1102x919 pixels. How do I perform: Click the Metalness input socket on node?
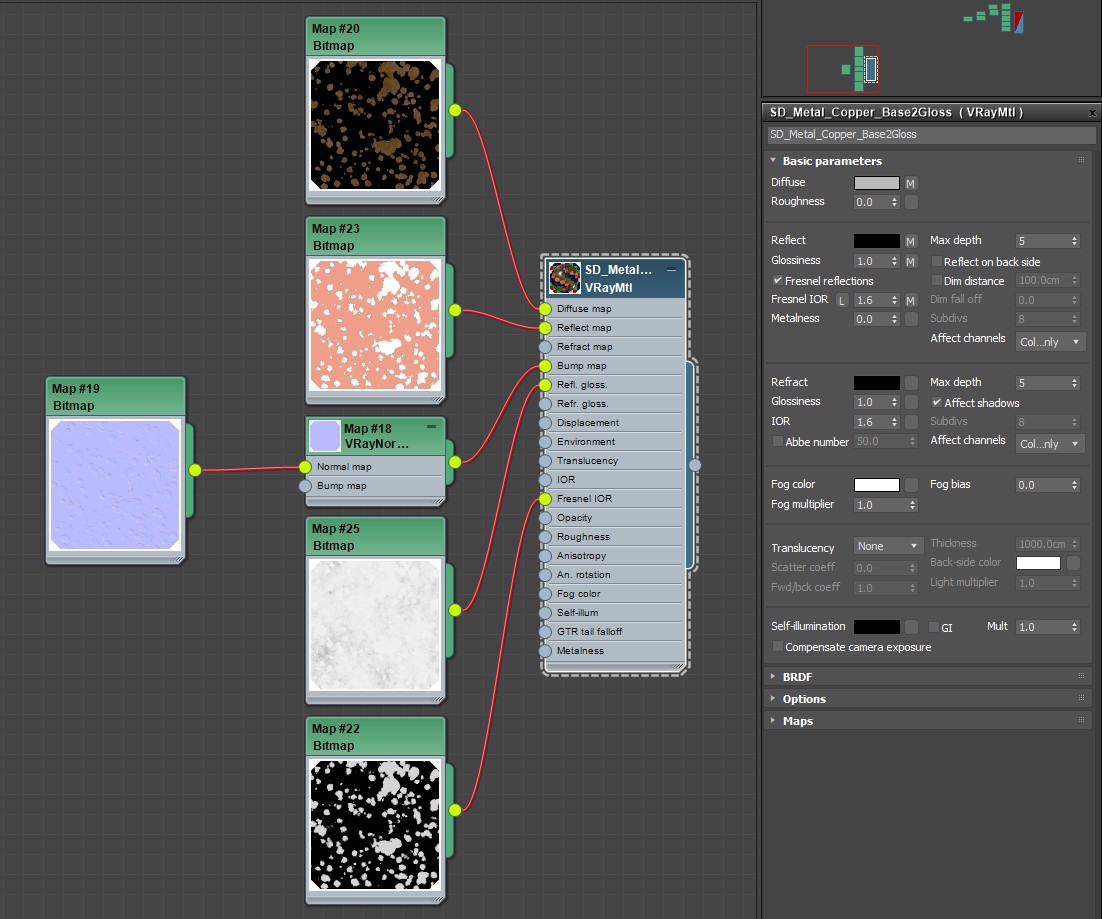pyautogui.click(x=545, y=651)
